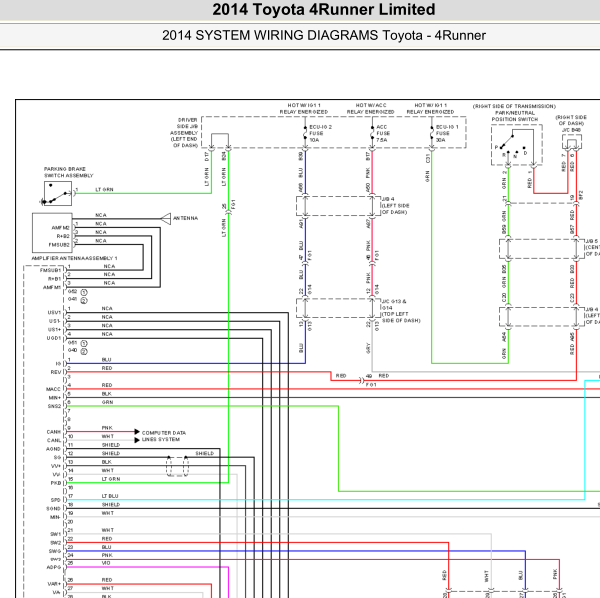Click the MACC pin label
Screen dimensions: 600x598
click(x=54, y=389)
